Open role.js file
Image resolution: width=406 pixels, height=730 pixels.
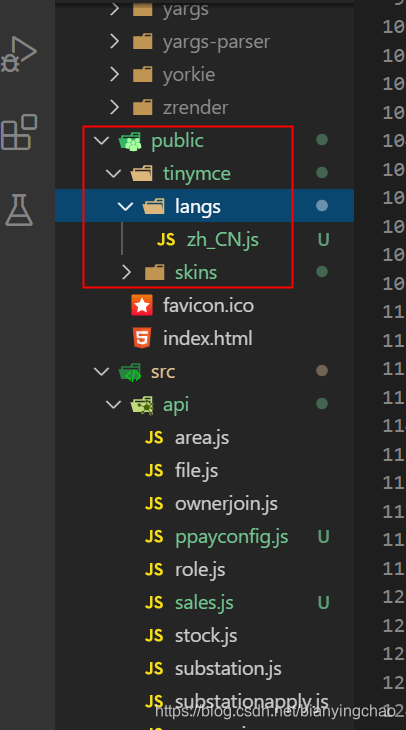click(200, 569)
